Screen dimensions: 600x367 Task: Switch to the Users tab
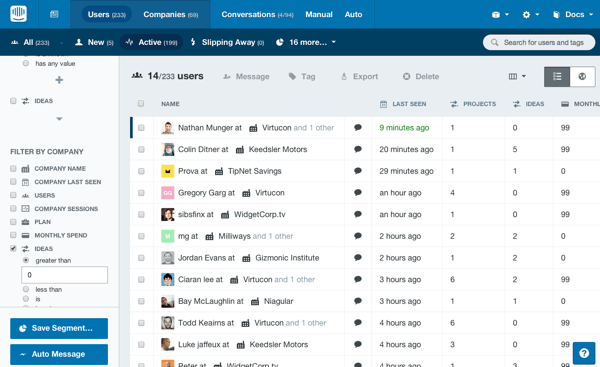point(106,15)
